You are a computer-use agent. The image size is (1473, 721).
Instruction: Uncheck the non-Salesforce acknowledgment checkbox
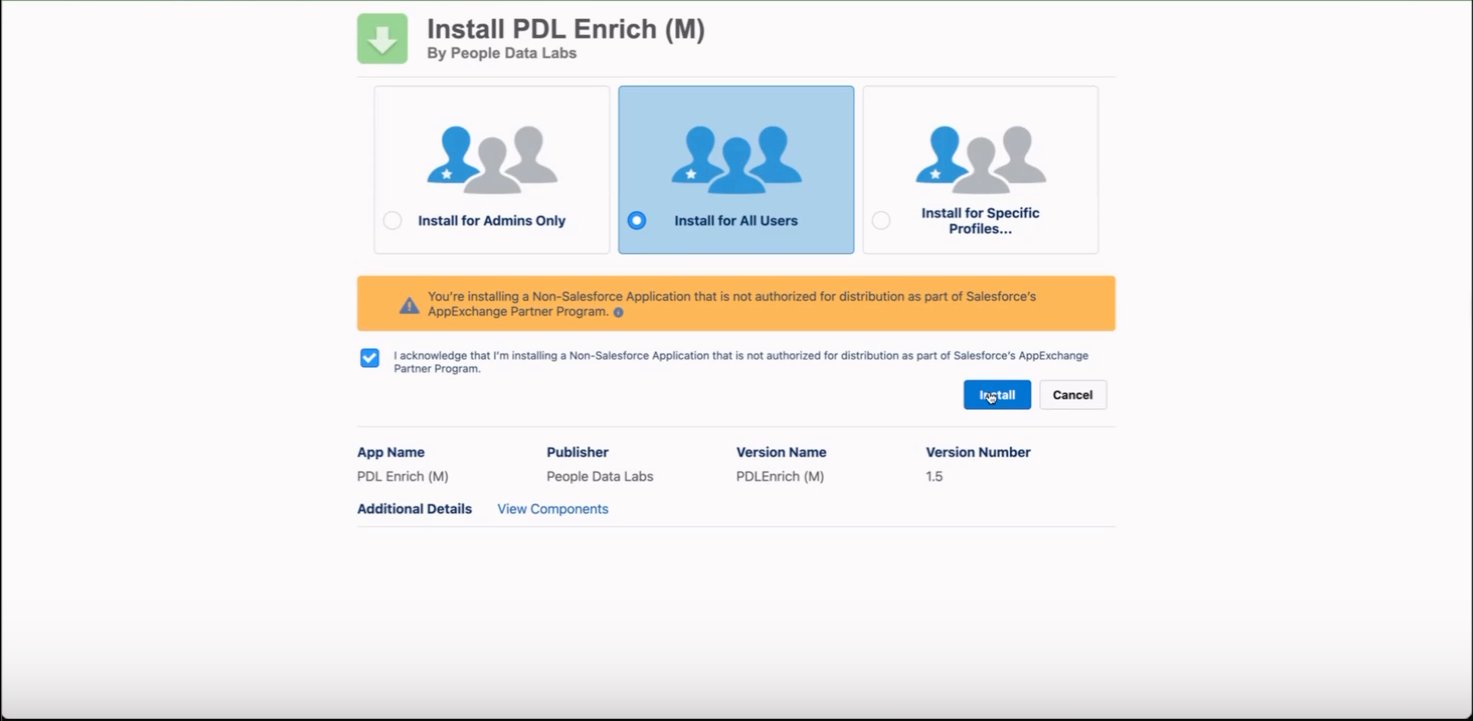[x=370, y=358]
